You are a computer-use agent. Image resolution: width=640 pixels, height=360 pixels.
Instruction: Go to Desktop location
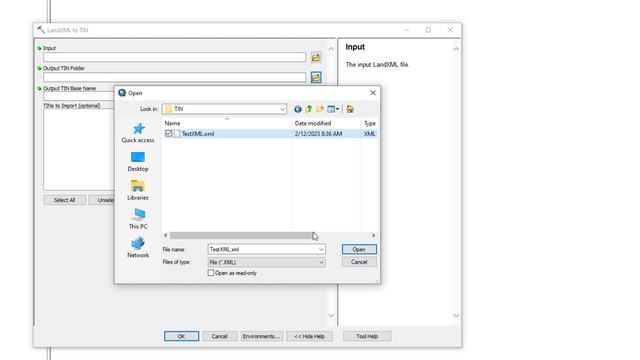click(x=138, y=162)
